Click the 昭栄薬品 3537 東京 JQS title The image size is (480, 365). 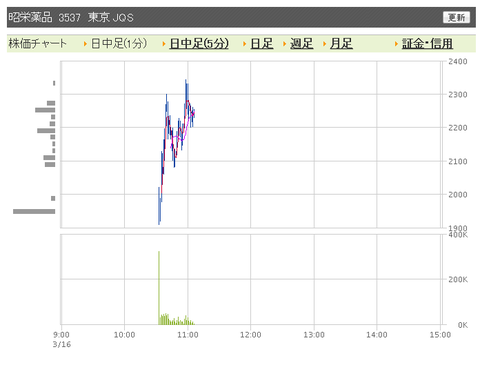[71, 17]
